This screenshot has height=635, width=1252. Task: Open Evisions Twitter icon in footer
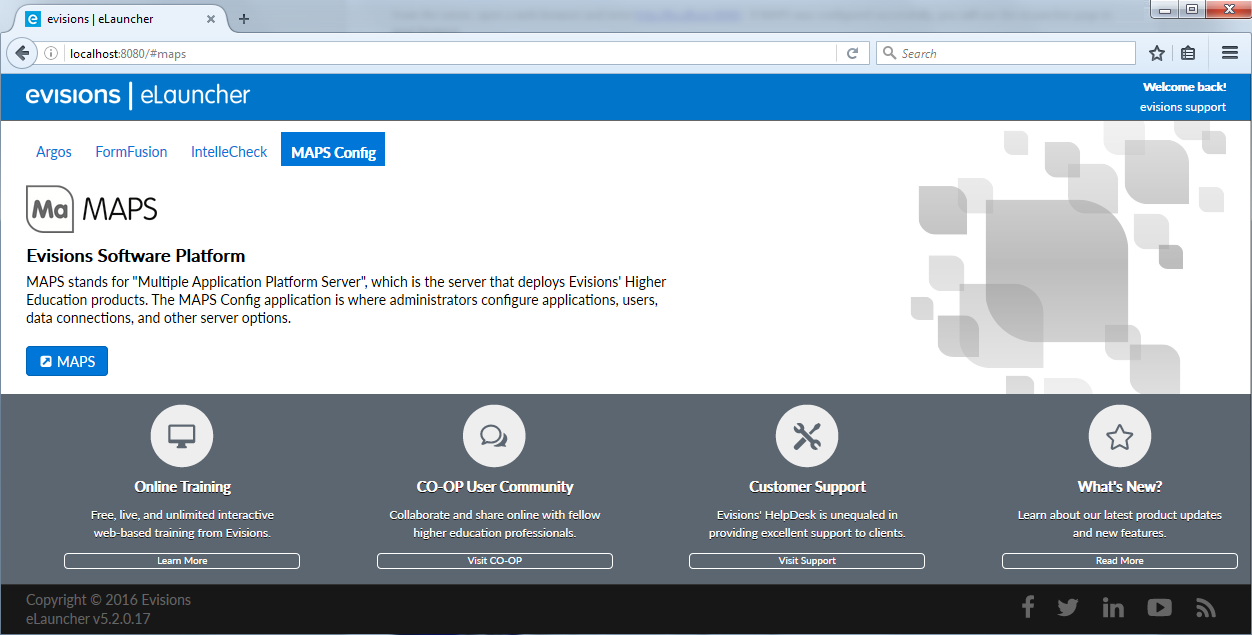pos(1068,607)
